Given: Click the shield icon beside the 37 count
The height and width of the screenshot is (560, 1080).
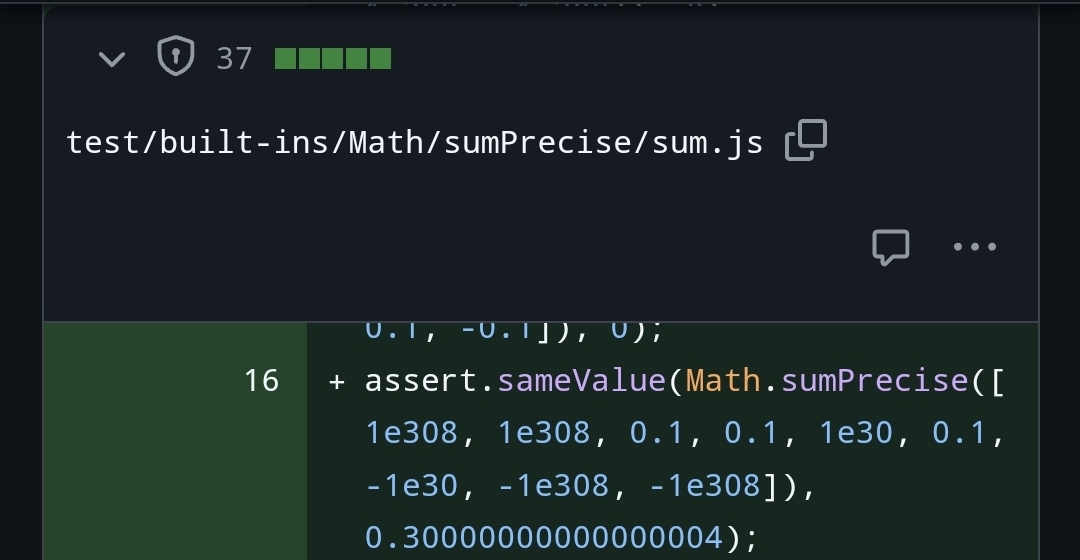Looking at the screenshot, I should coord(176,58).
